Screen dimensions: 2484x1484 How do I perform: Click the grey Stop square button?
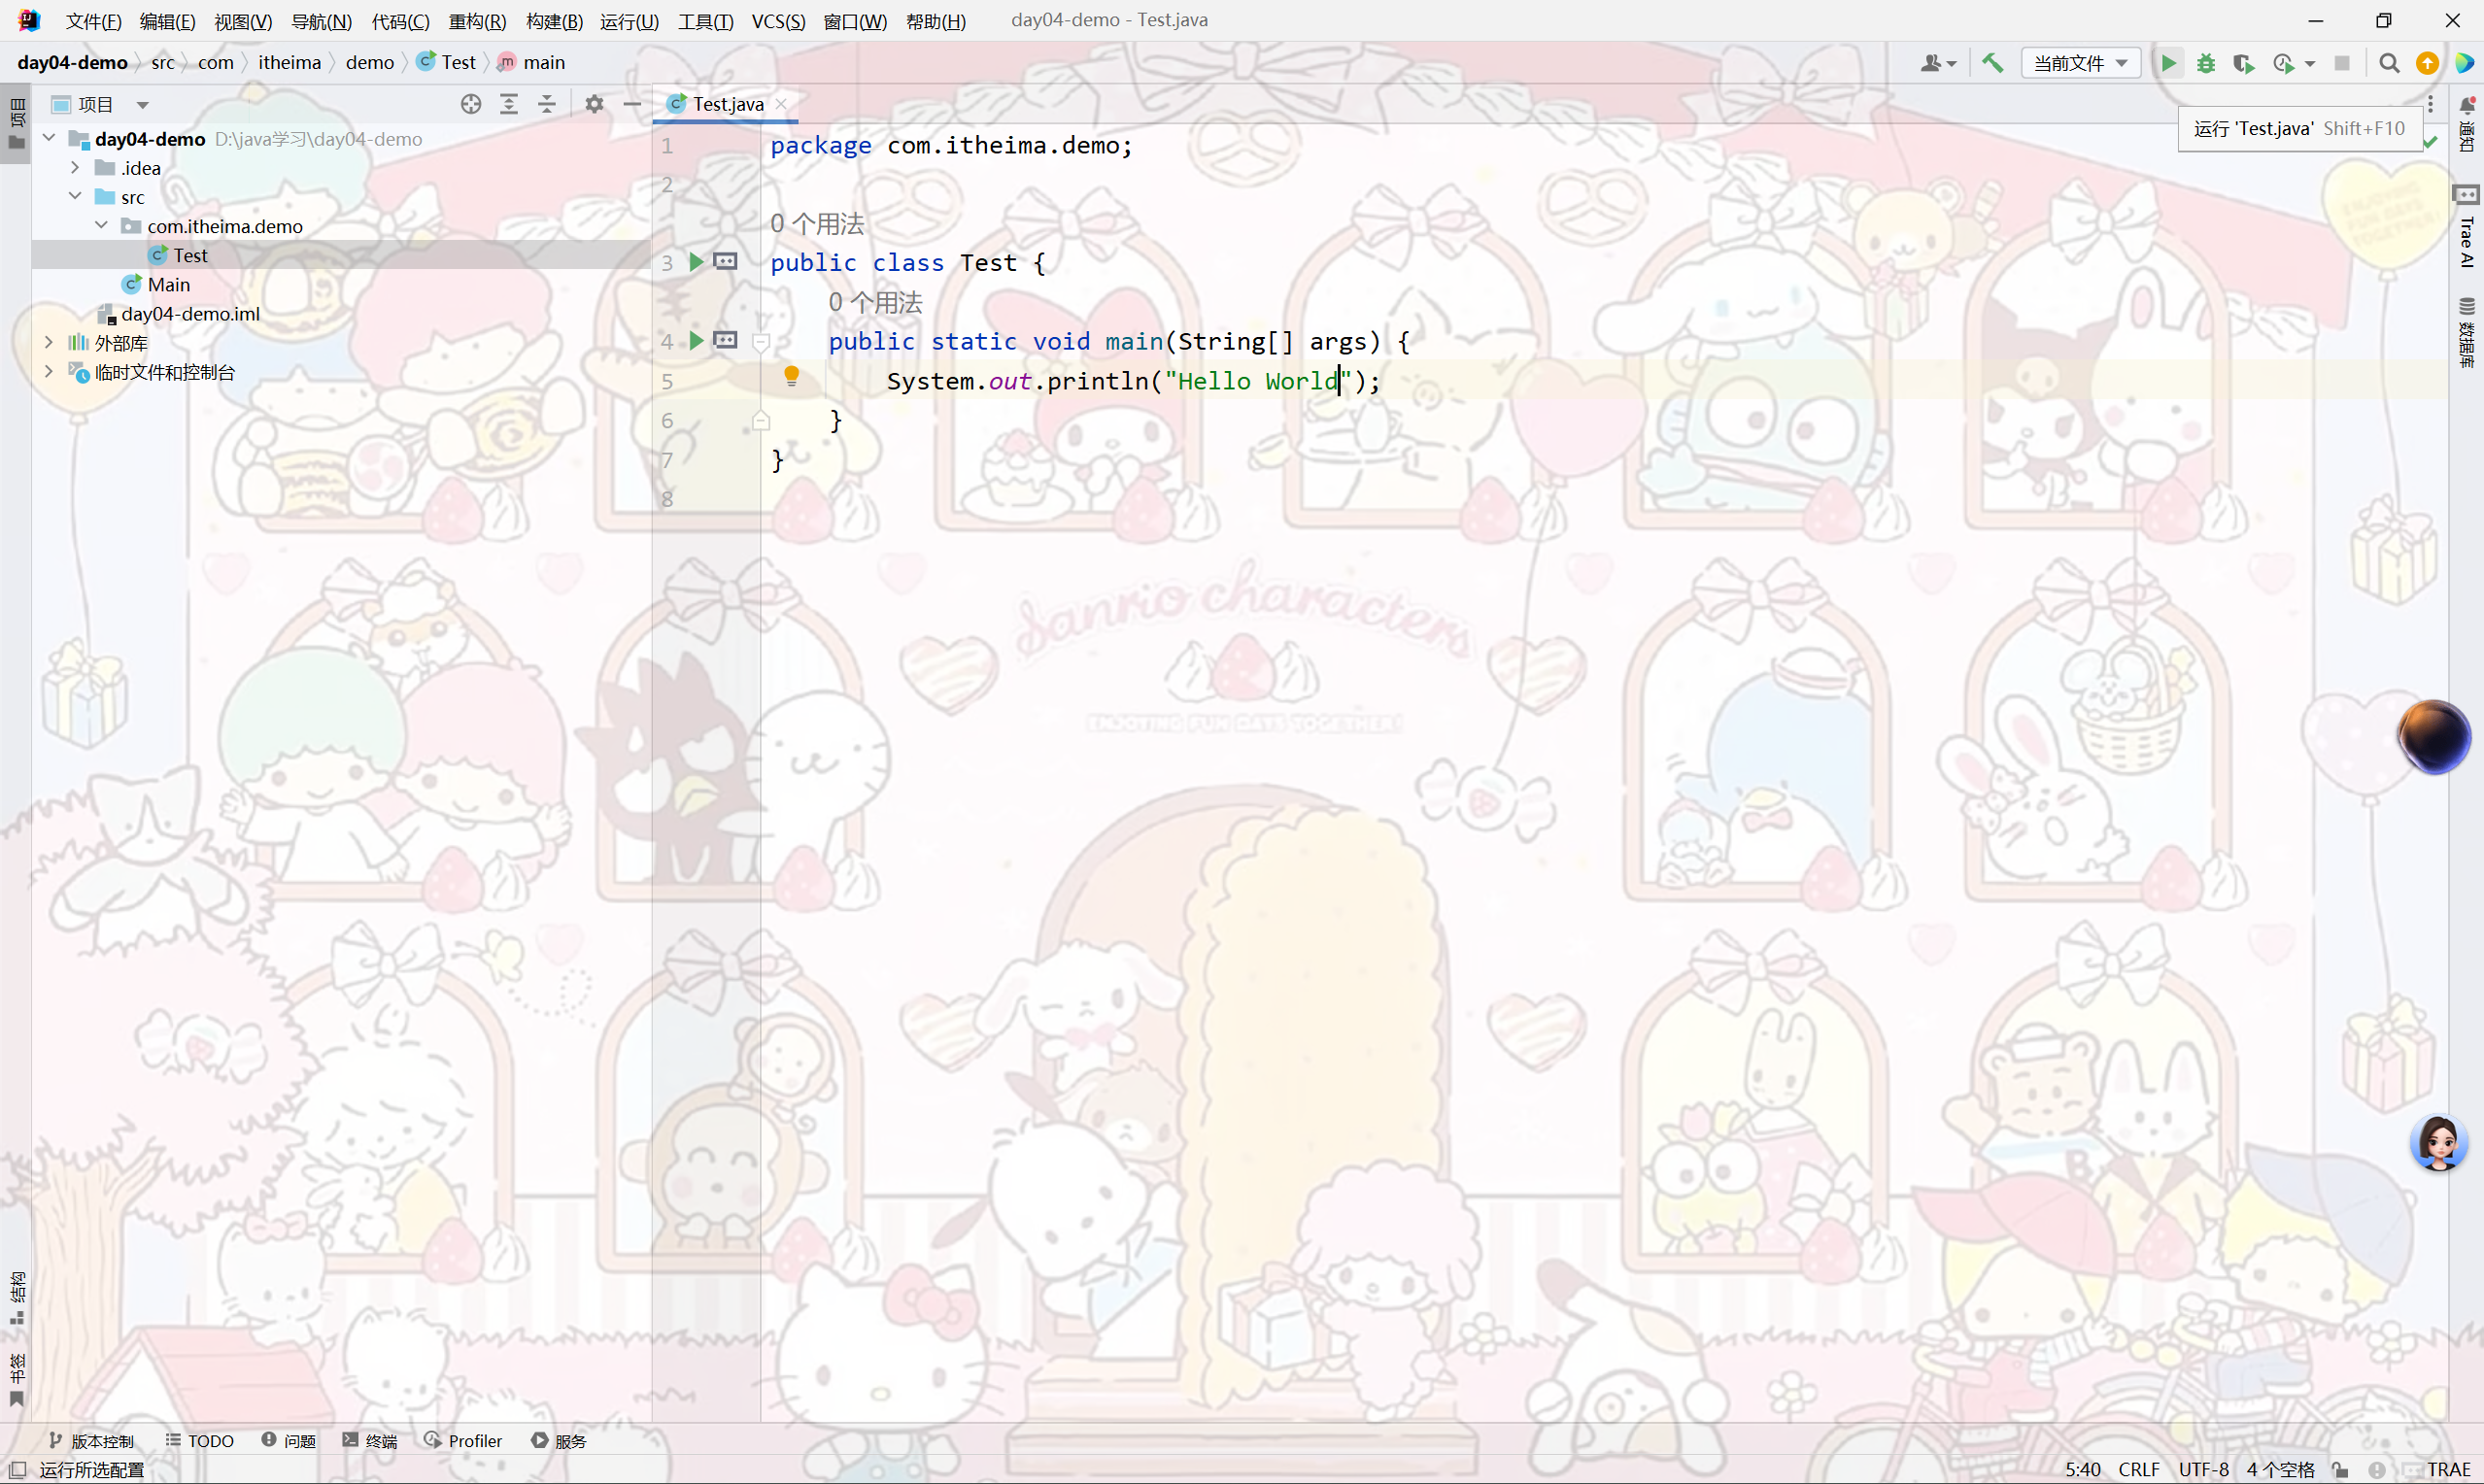[2342, 63]
